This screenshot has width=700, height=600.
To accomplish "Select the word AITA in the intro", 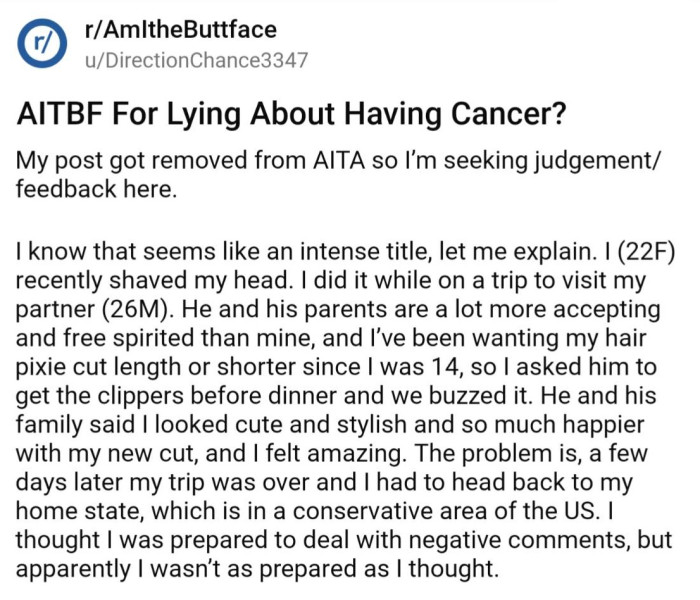I will point(339,160).
